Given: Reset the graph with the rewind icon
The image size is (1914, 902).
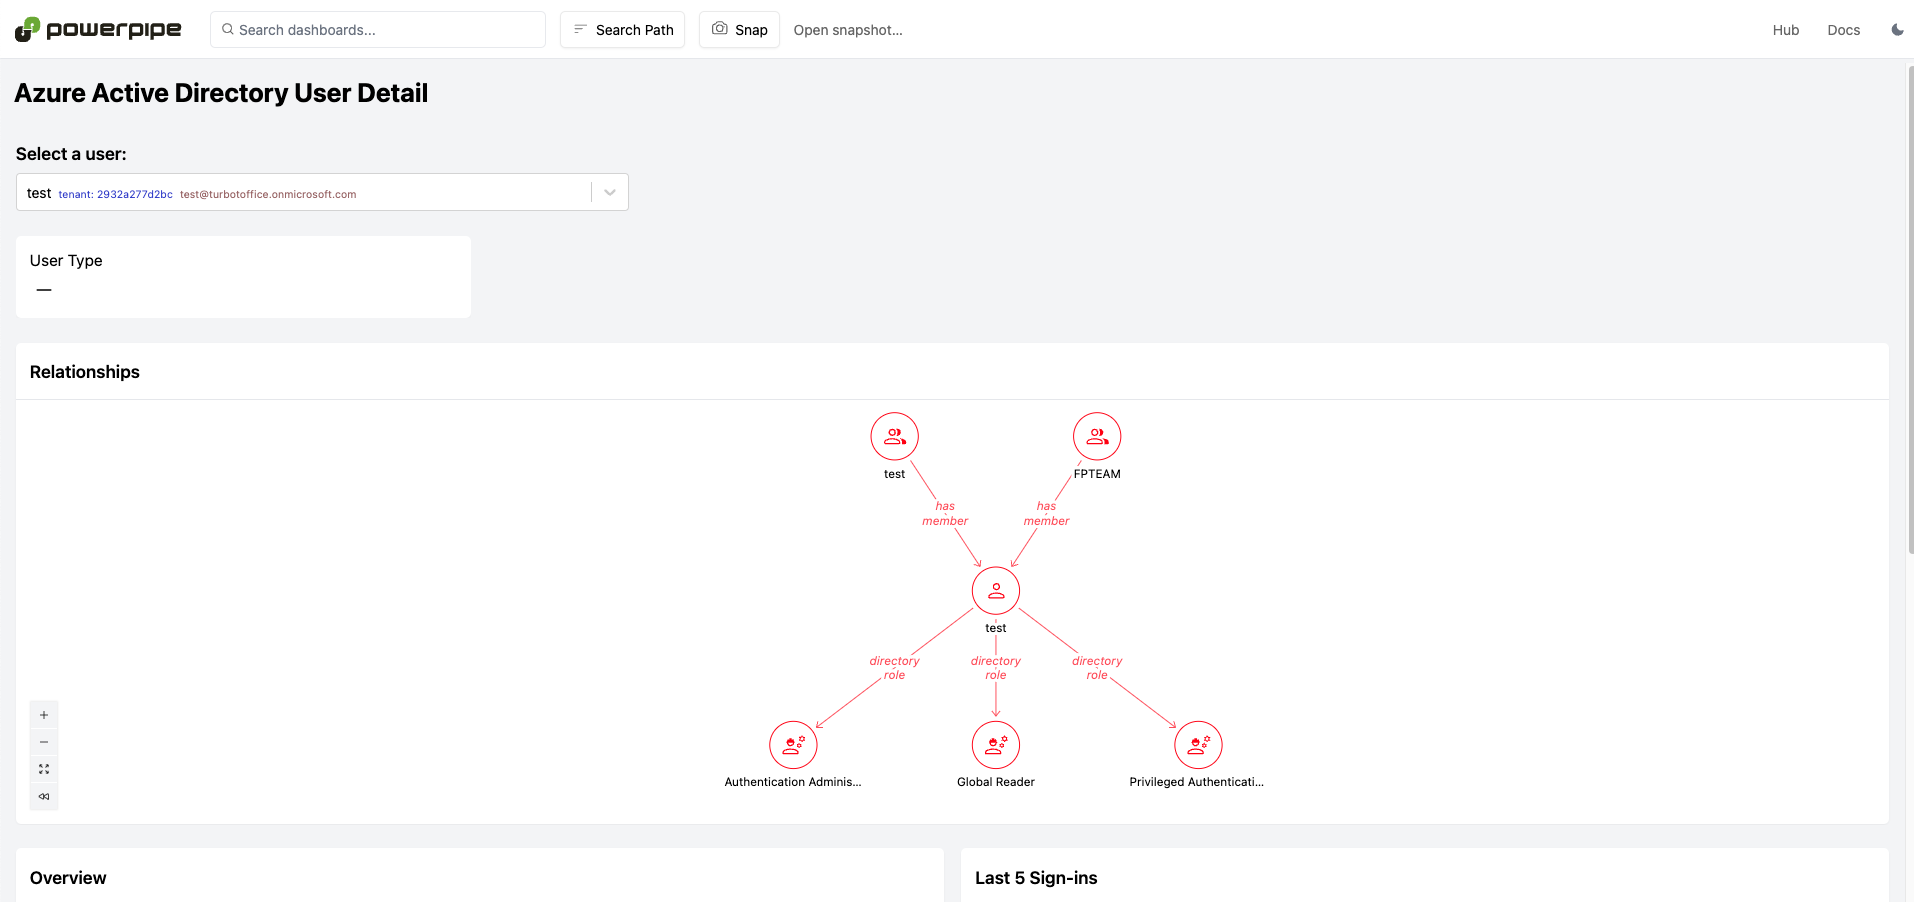Looking at the screenshot, I should click(44, 796).
